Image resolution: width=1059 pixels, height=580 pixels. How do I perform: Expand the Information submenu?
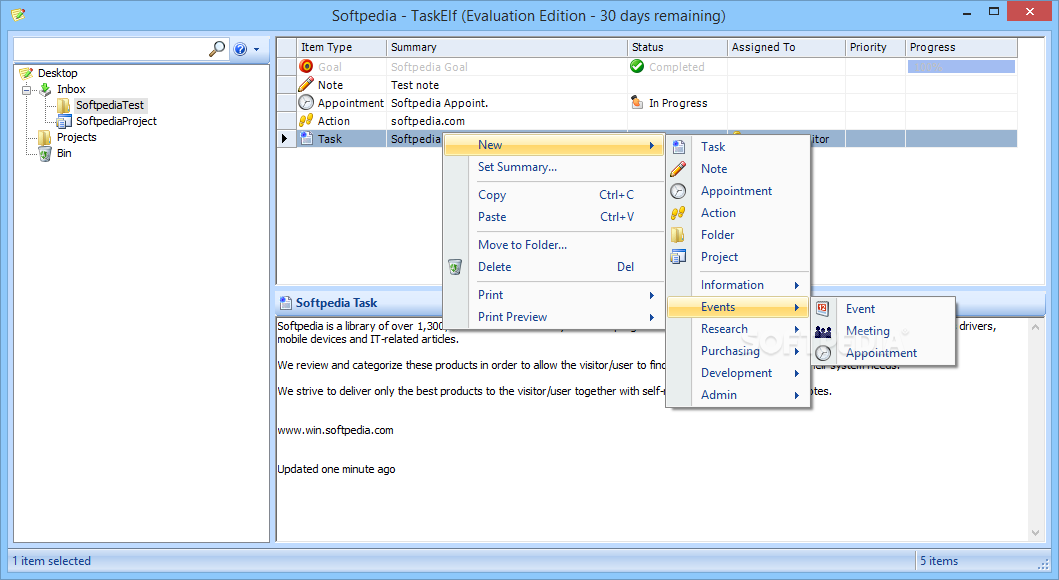coord(738,285)
